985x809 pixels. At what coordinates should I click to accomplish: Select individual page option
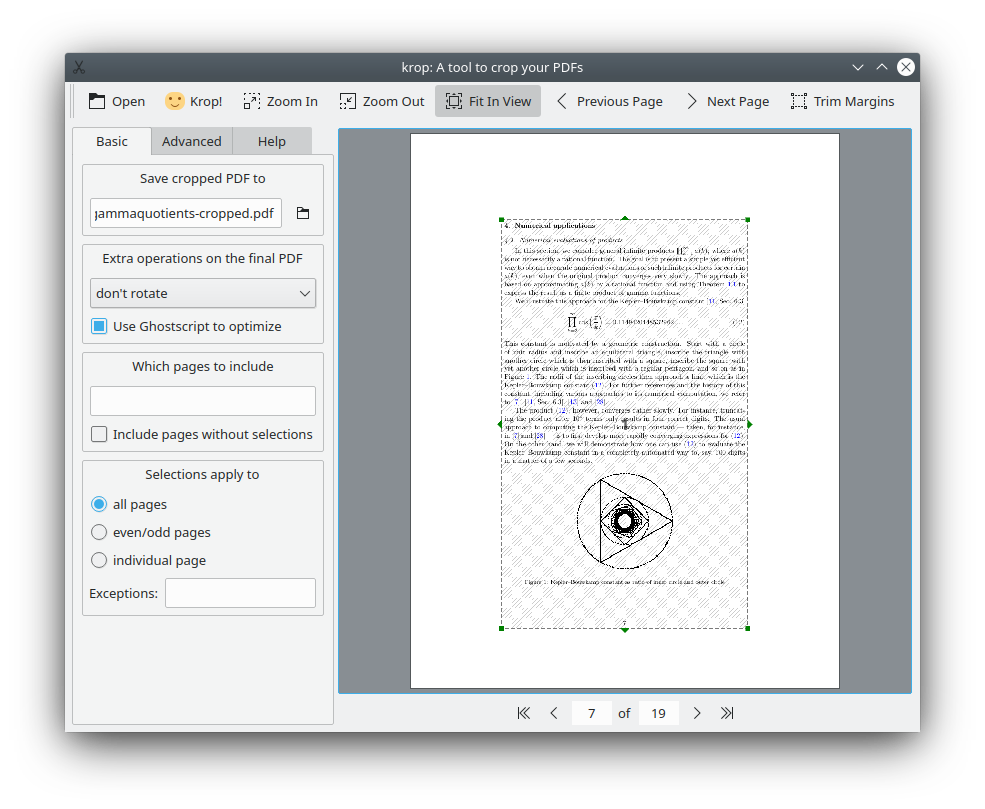(99, 560)
